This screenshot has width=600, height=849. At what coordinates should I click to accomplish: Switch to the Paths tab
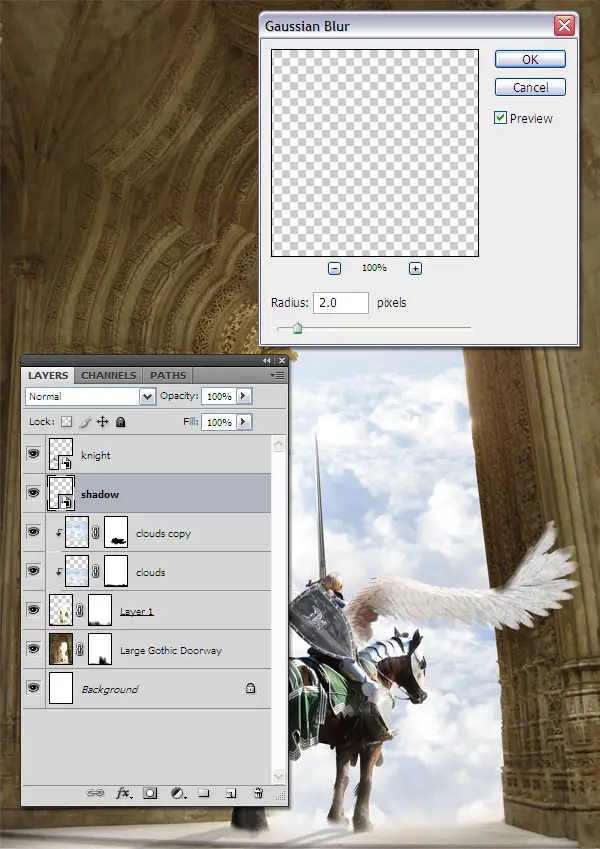[168, 375]
